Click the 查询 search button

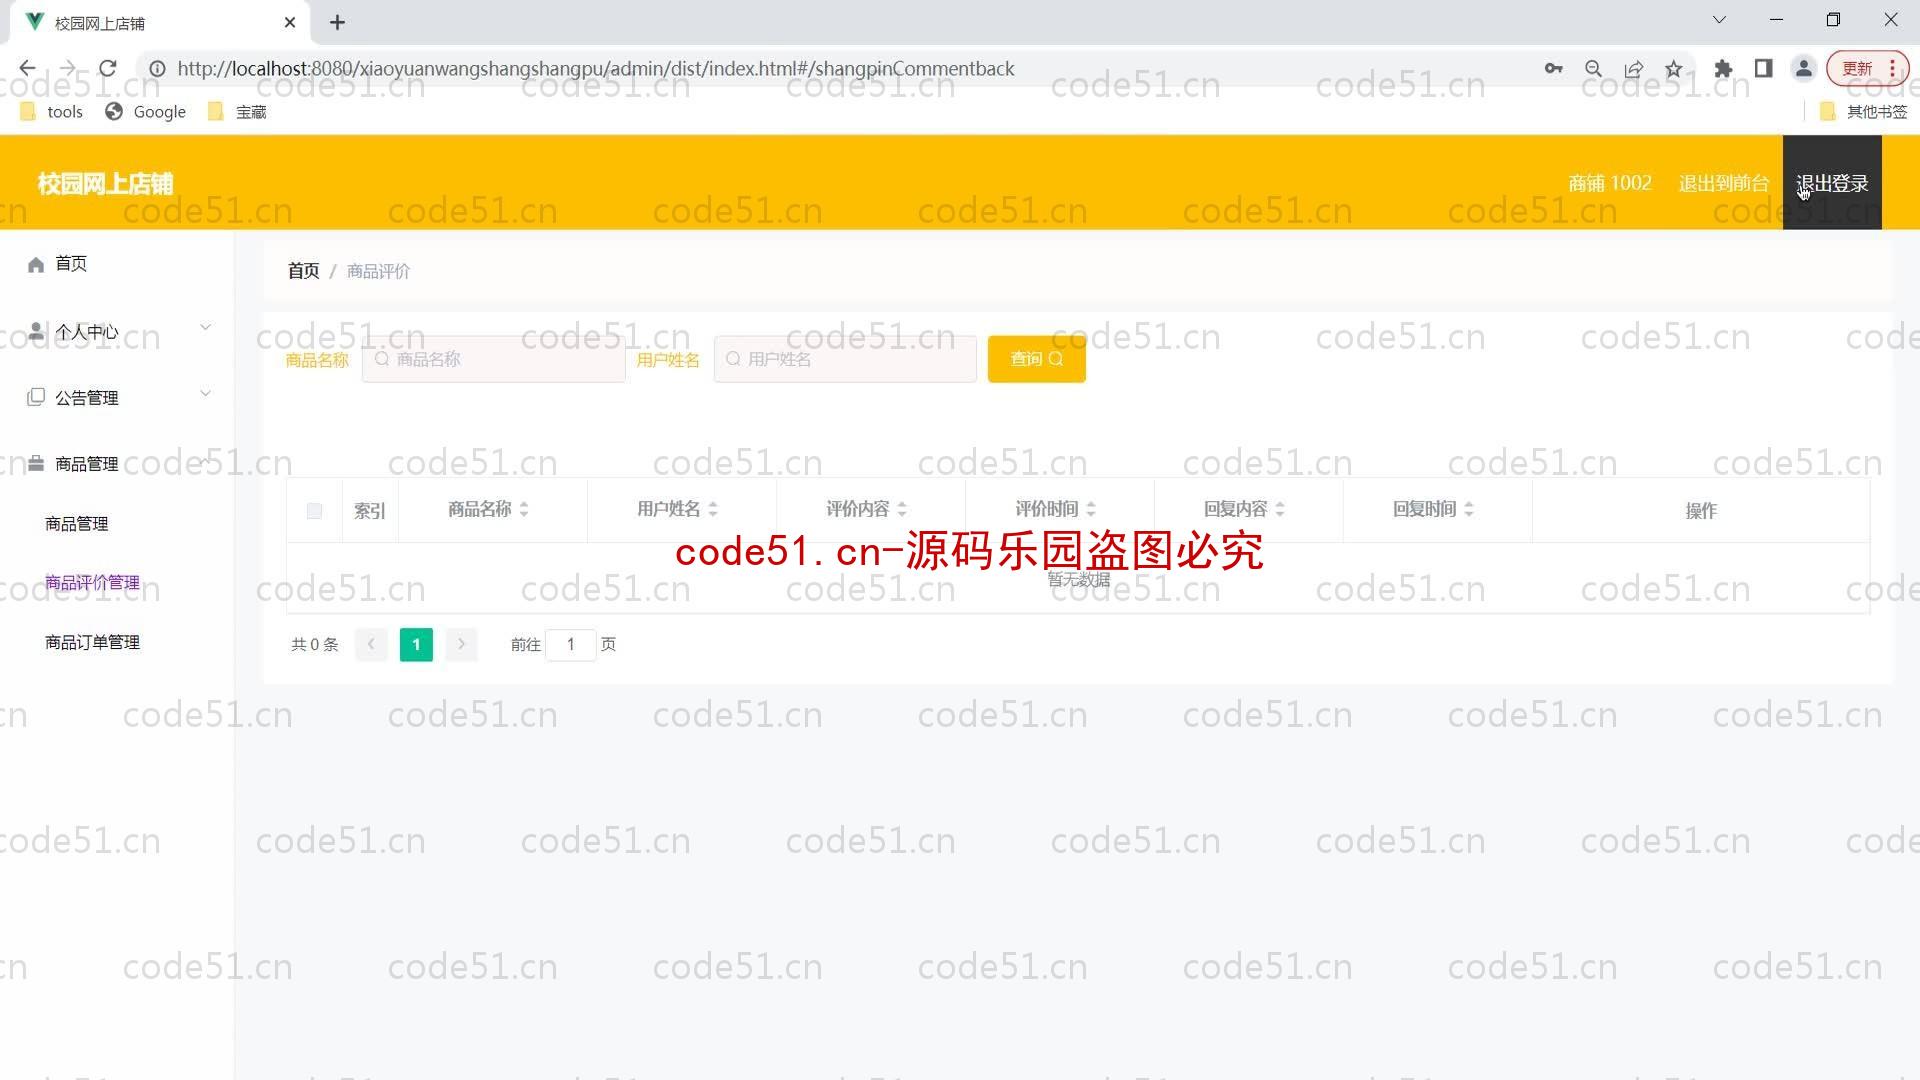coord(1036,359)
